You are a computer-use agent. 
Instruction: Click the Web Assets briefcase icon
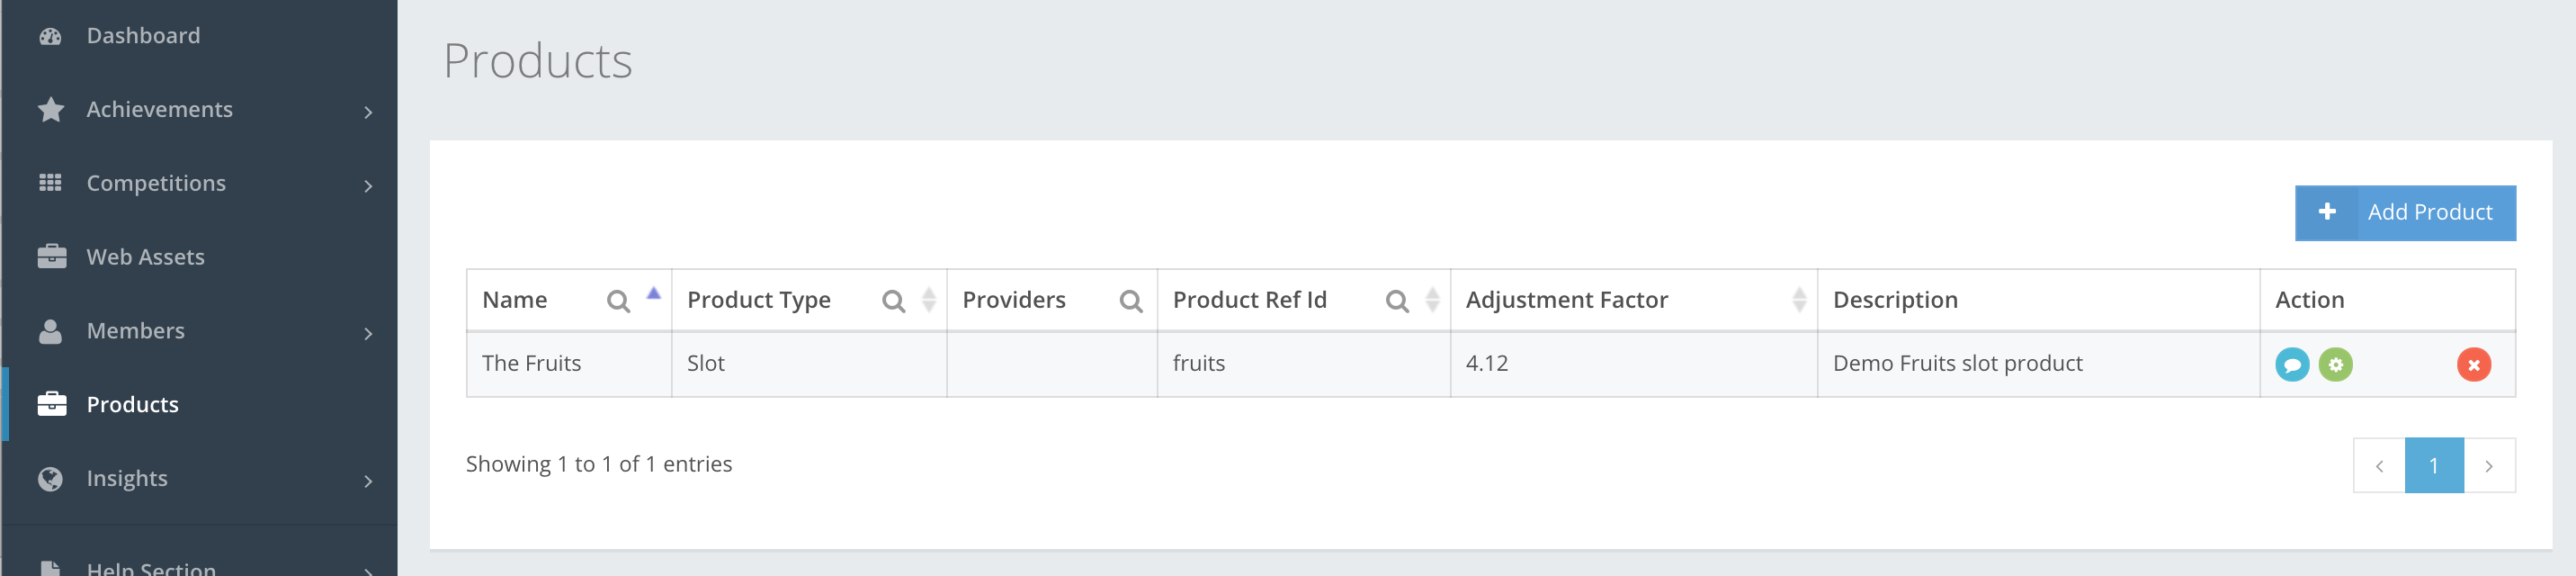pos(49,256)
